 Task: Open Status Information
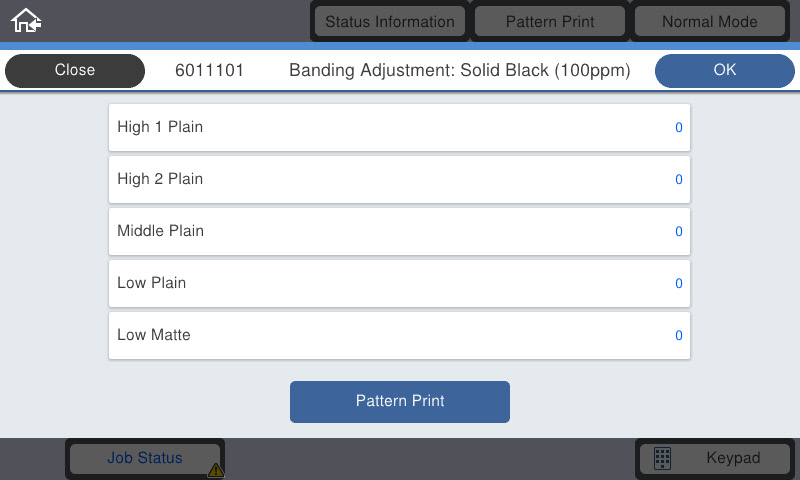390,21
